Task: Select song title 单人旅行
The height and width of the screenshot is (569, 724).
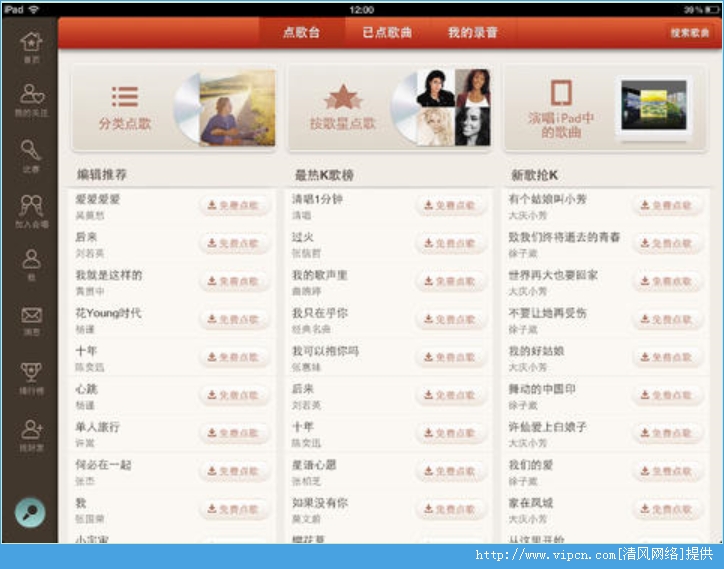Action: coord(98,427)
